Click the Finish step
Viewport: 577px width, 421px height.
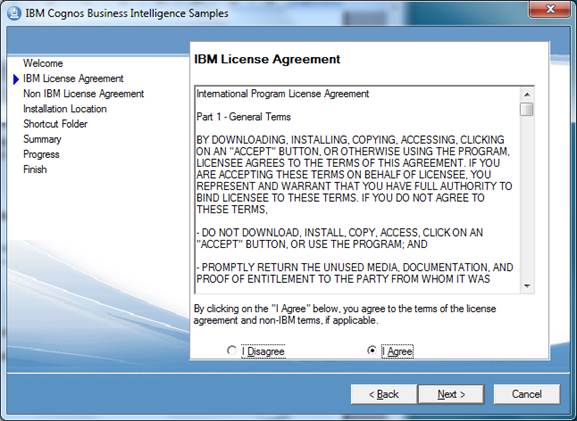tap(35, 169)
